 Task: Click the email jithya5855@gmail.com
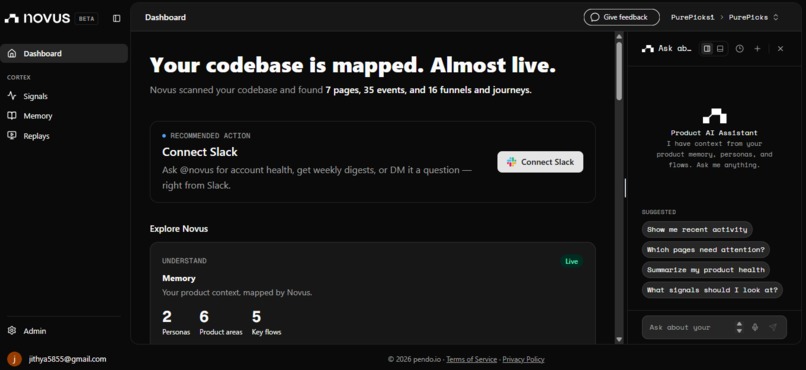click(x=67, y=359)
